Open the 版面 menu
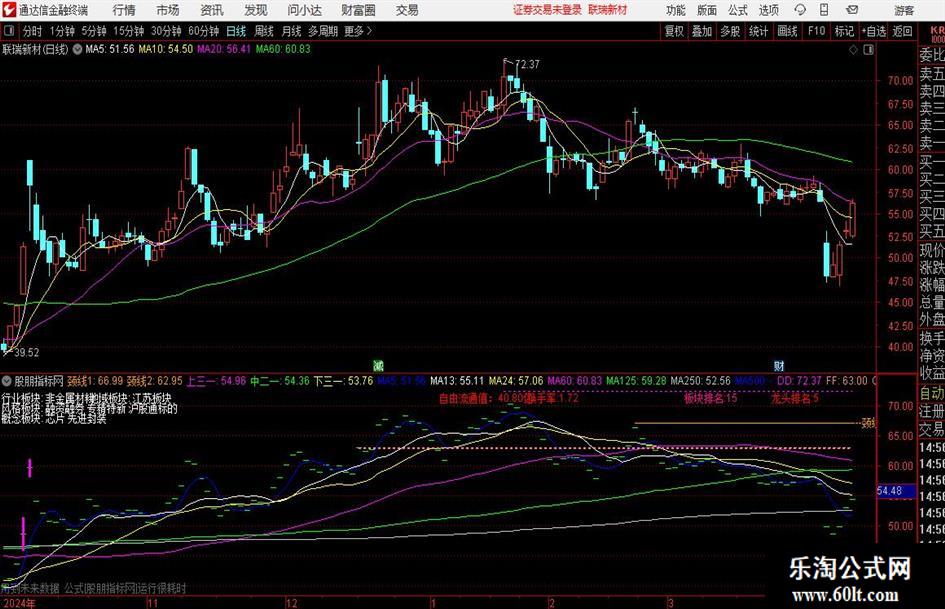Image resolution: width=945 pixels, height=609 pixels. tap(707, 10)
